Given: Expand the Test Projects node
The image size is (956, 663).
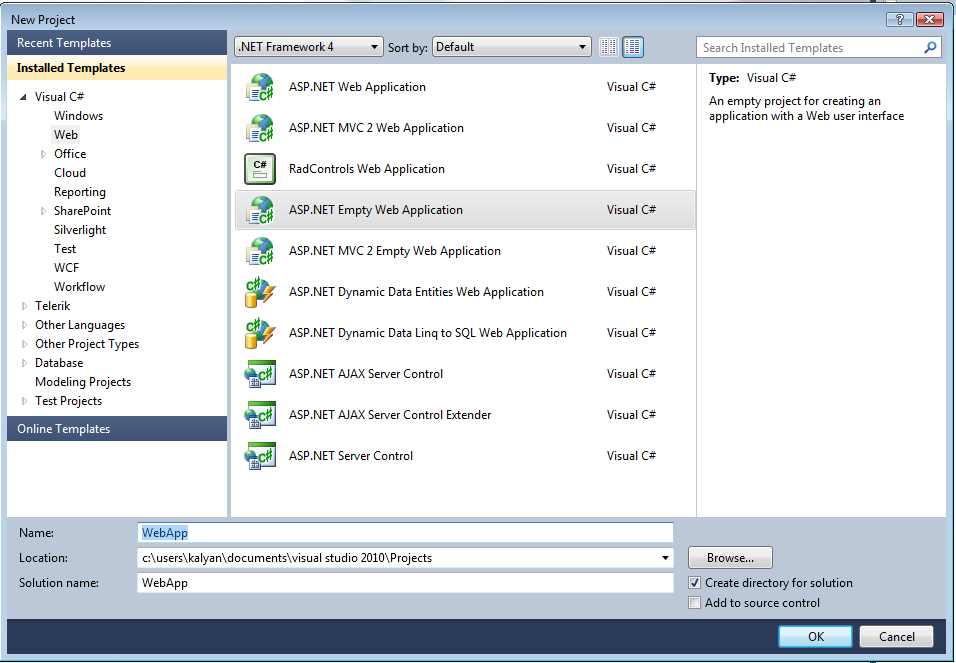Looking at the screenshot, I should pos(24,401).
